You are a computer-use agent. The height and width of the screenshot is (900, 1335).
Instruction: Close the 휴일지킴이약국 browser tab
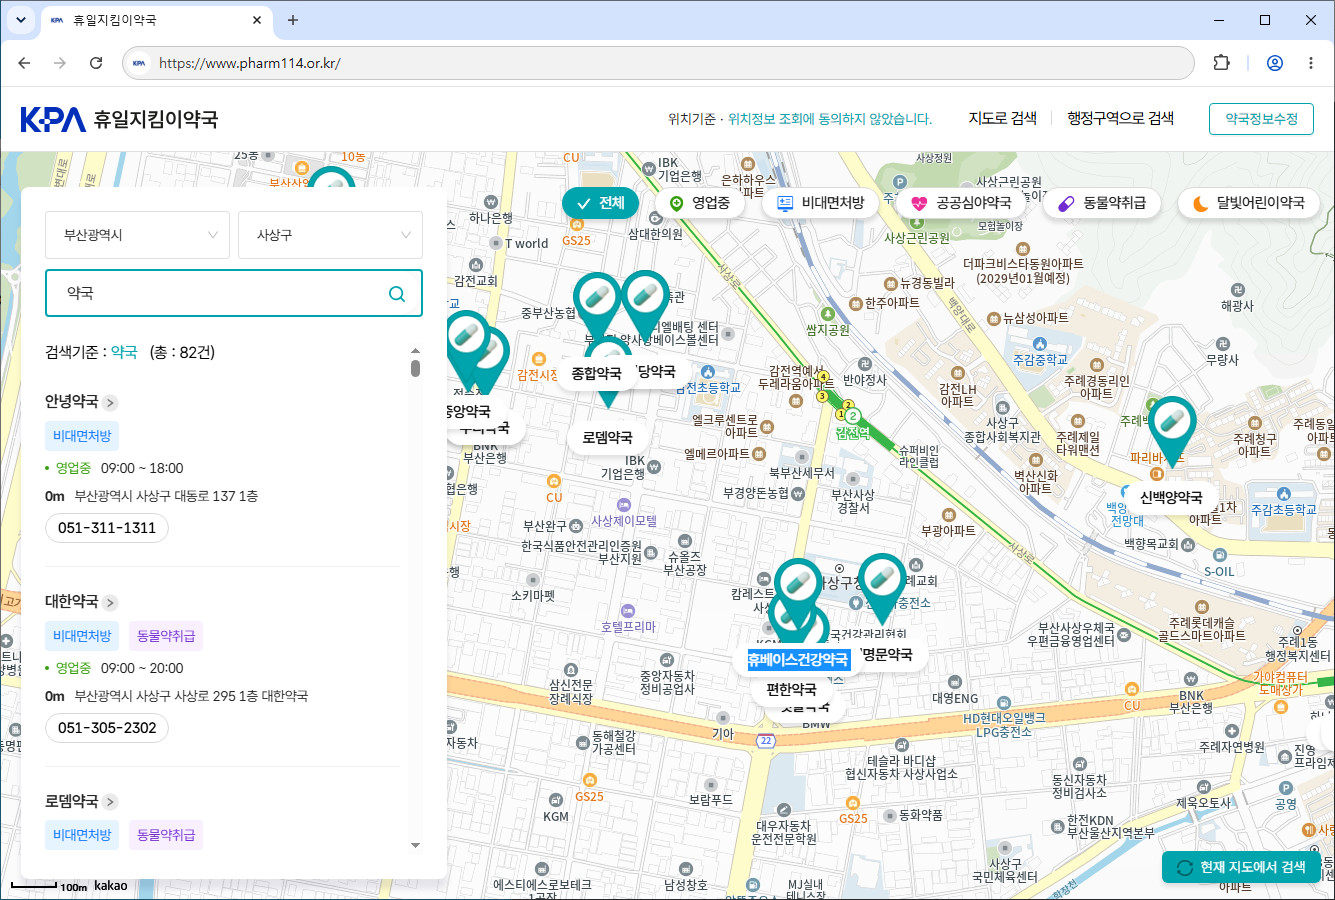point(257,20)
